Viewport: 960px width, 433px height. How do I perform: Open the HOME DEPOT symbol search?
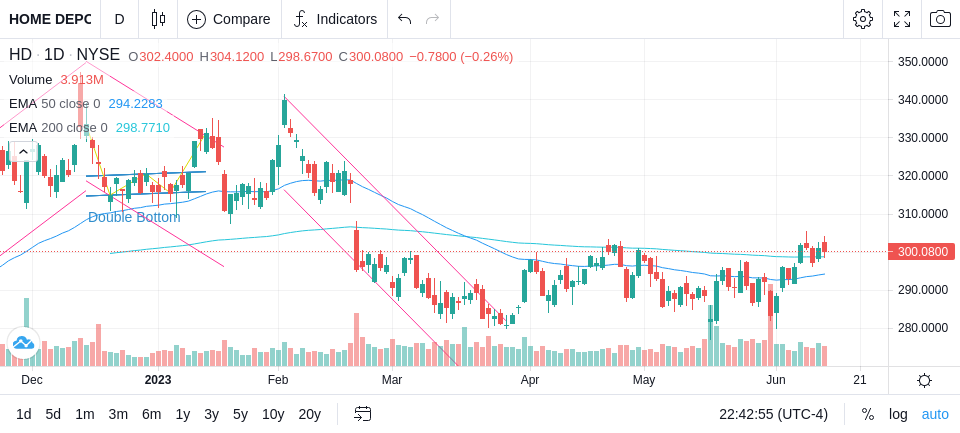pos(50,19)
